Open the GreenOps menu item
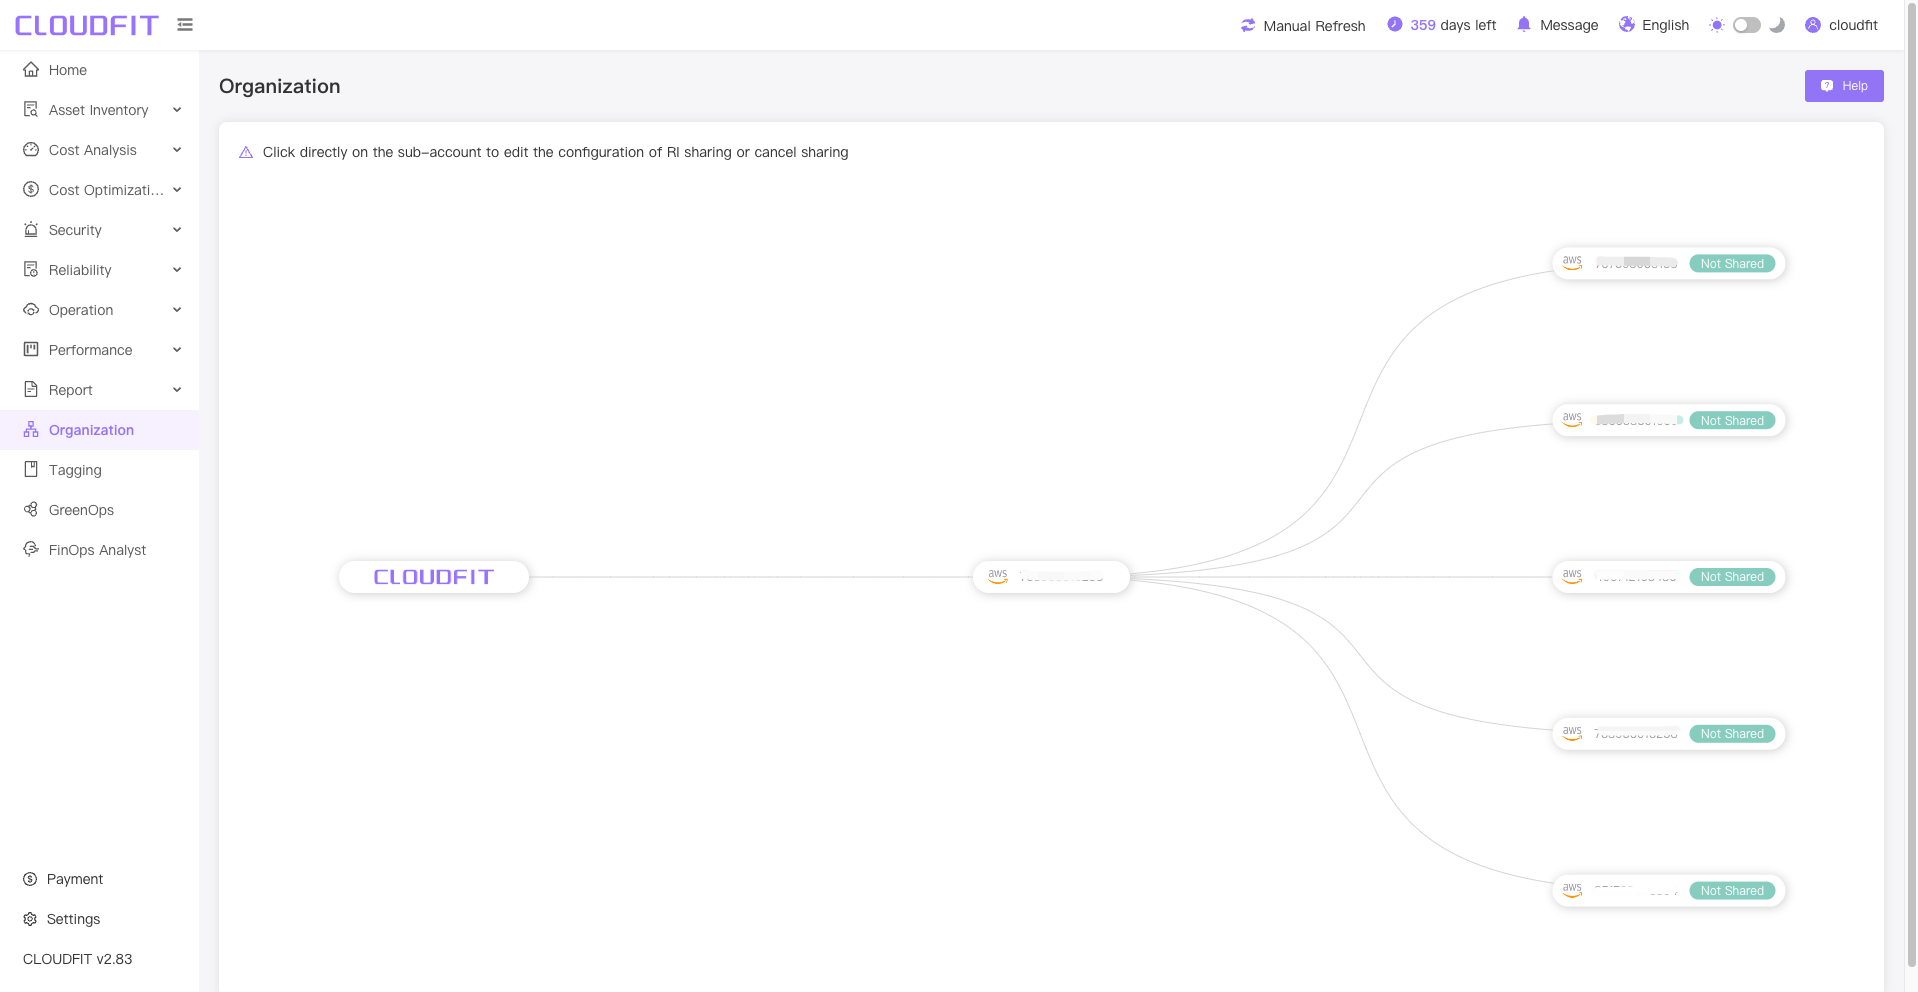Screen dimensions: 1918x992 pos(99,510)
